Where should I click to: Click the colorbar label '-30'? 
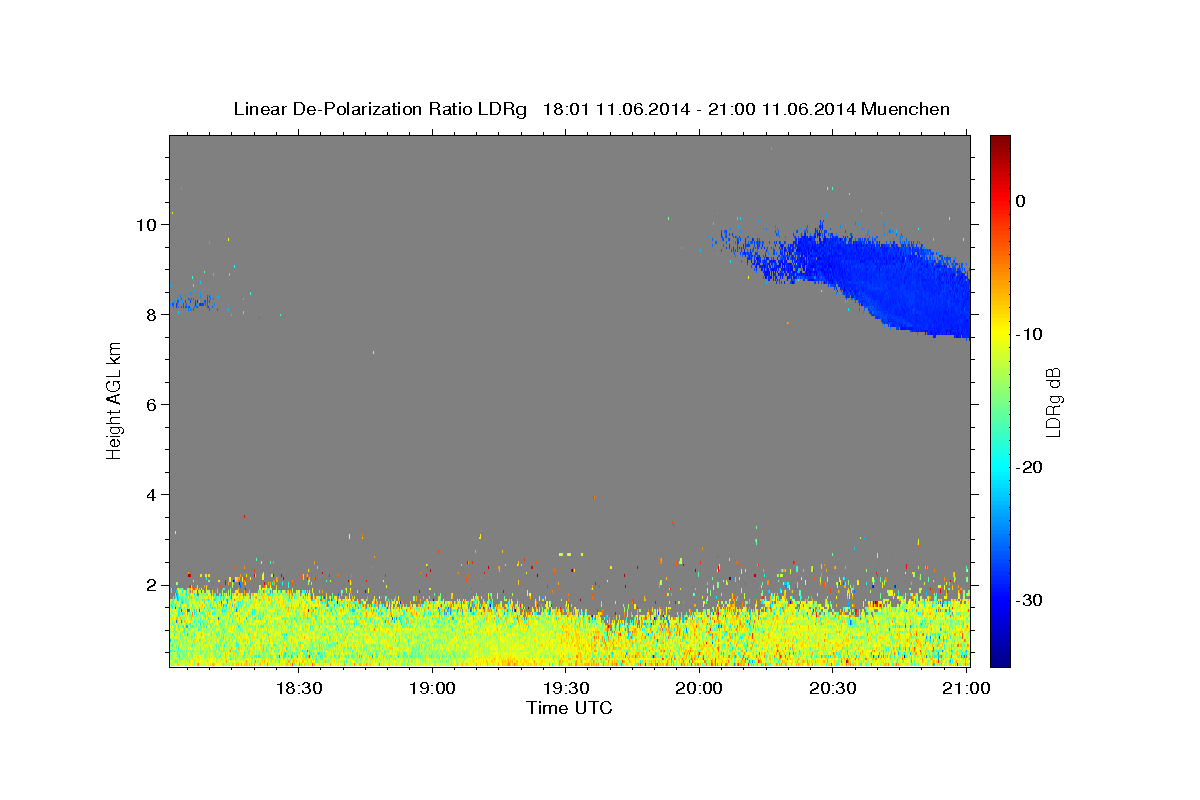tap(1030, 600)
